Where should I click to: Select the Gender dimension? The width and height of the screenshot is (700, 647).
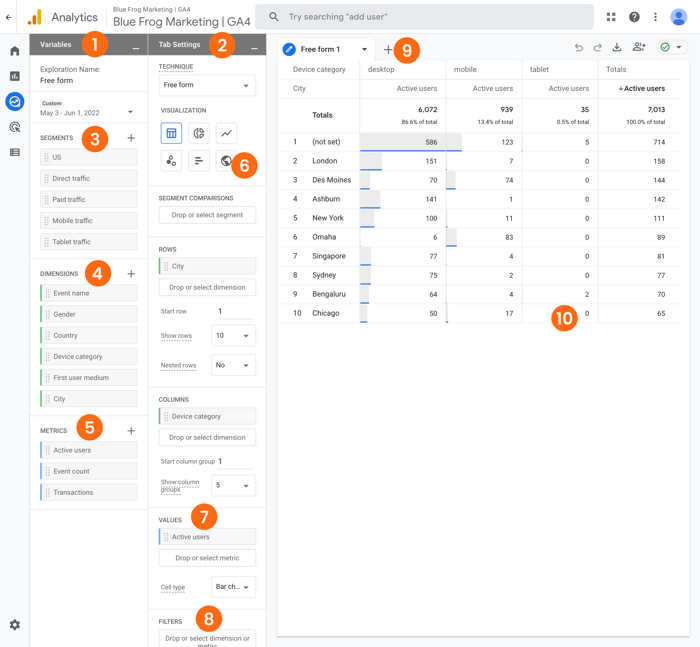[89, 314]
